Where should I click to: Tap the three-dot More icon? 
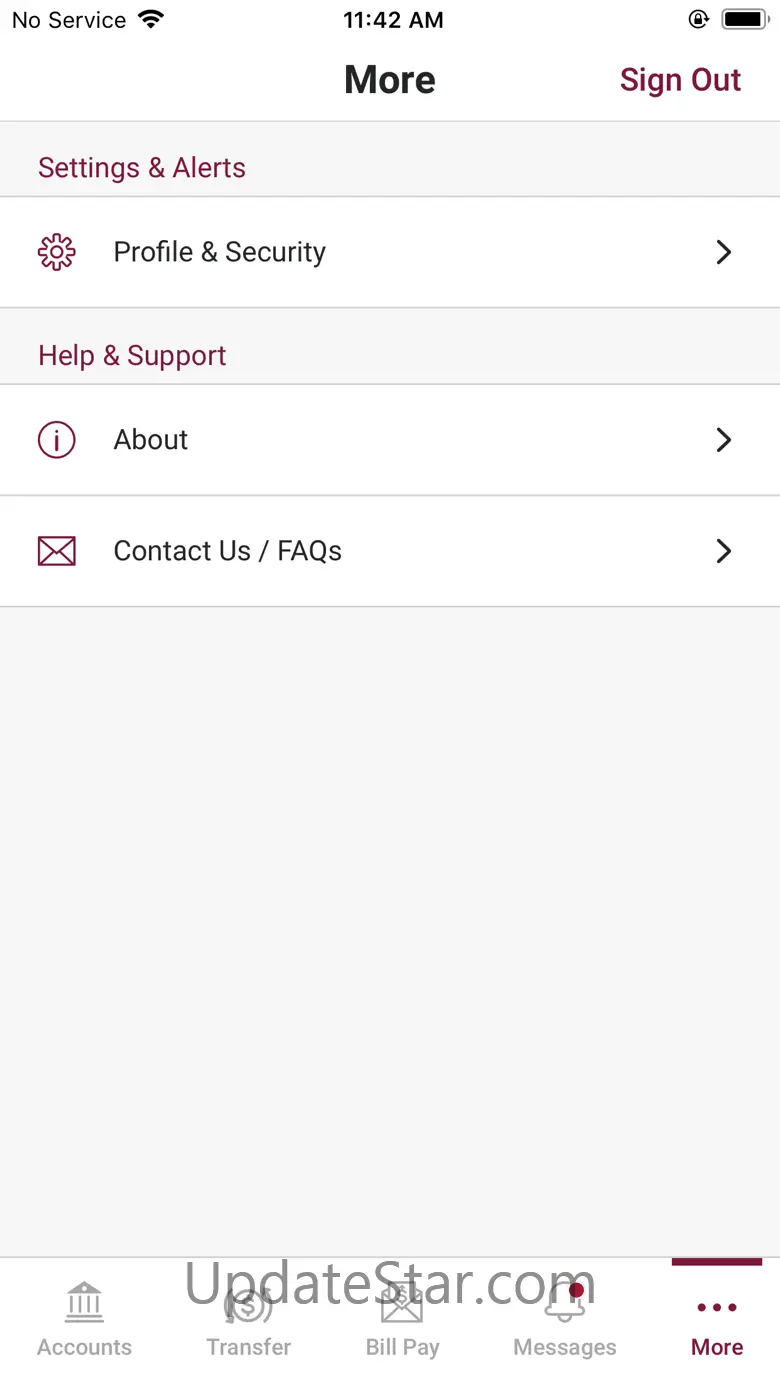point(717,1307)
